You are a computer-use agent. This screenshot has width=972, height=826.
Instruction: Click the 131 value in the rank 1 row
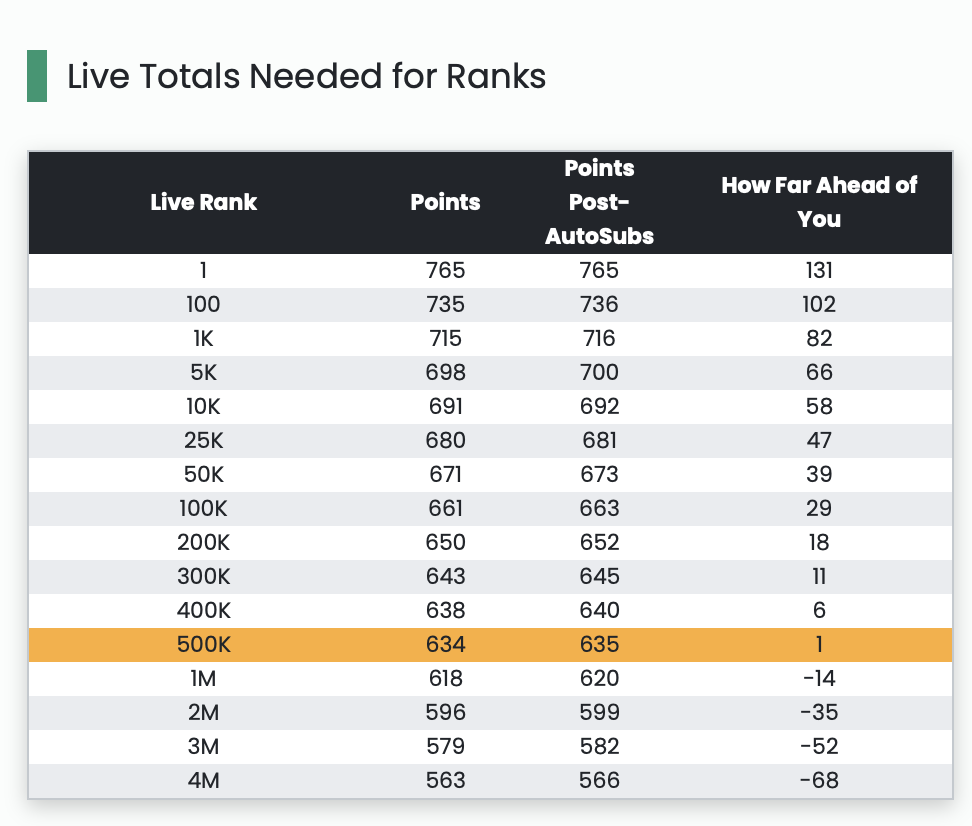click(x=819, y=271)
